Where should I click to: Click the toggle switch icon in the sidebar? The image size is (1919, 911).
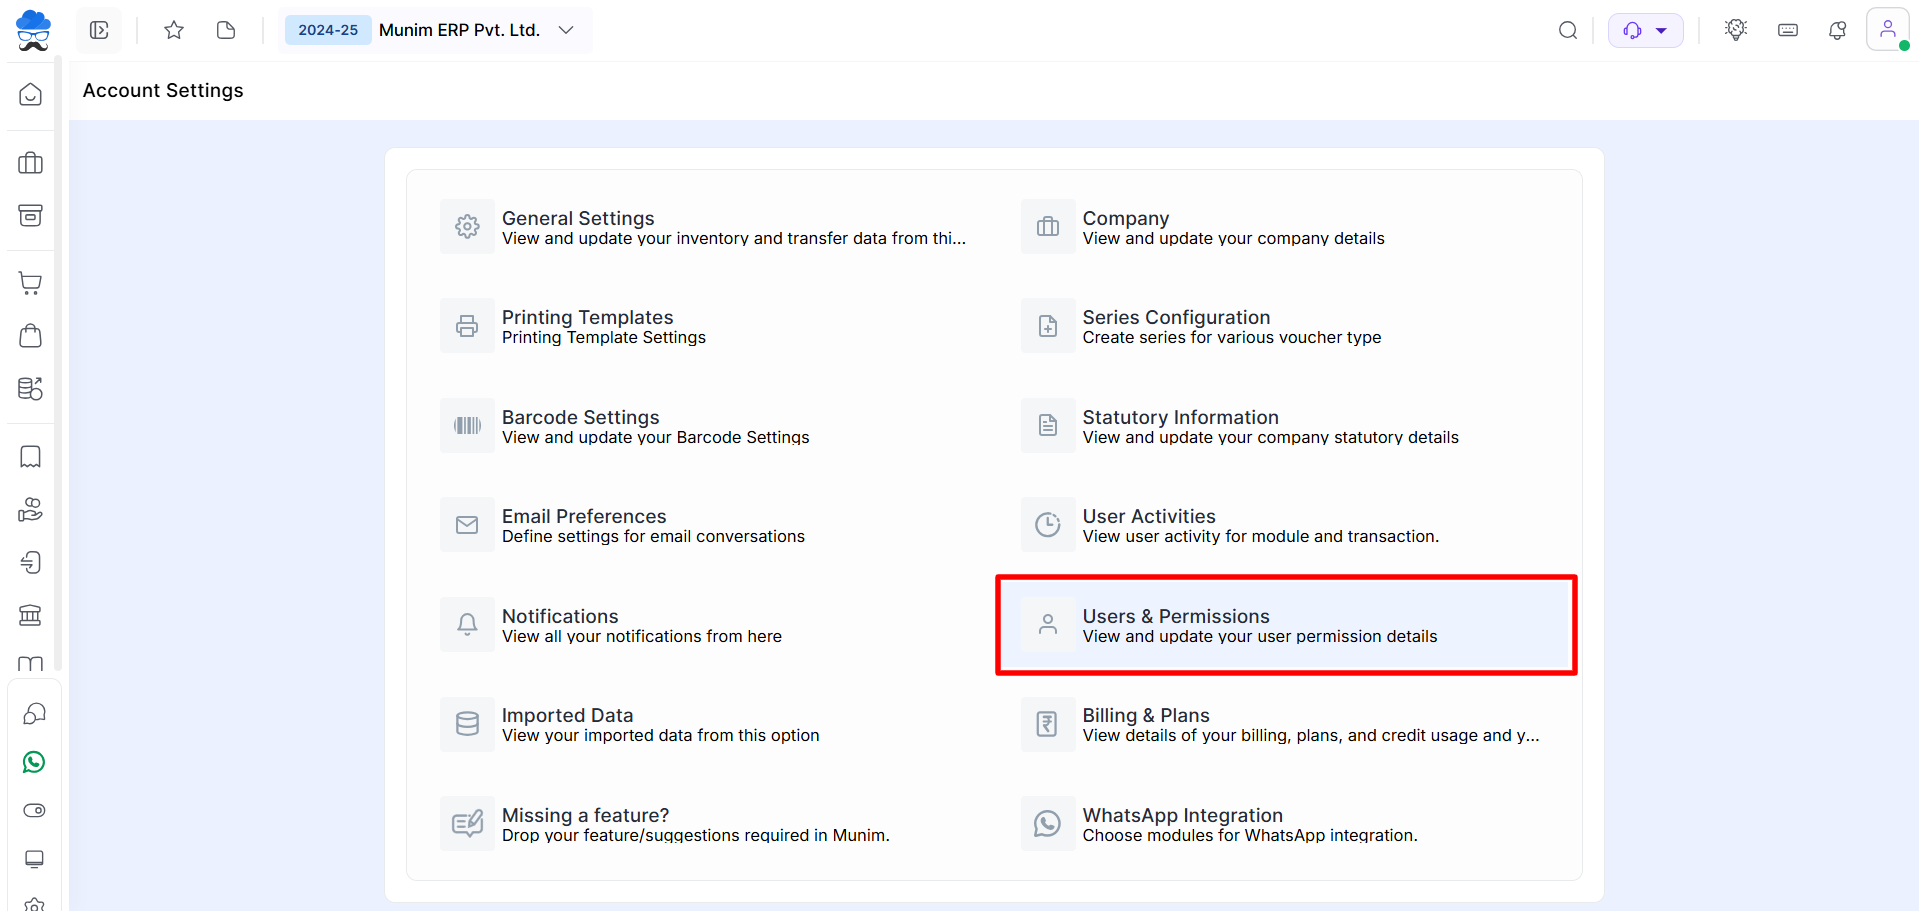tap(34, 811)
